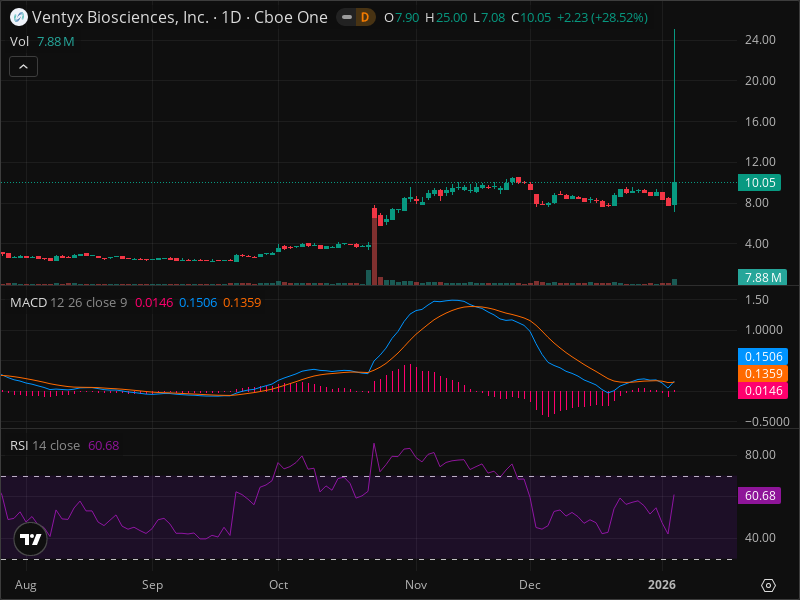The height and width of the screenshot is (600, 800).
Task: Click the Sep label on time axis
Action: (x=152, y=585)
